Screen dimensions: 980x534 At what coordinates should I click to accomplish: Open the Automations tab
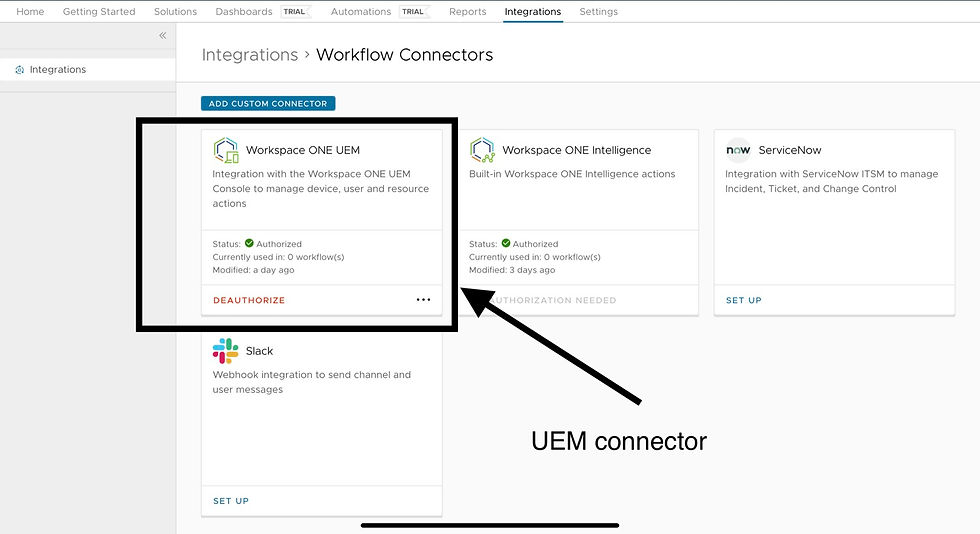pos(361,11)
